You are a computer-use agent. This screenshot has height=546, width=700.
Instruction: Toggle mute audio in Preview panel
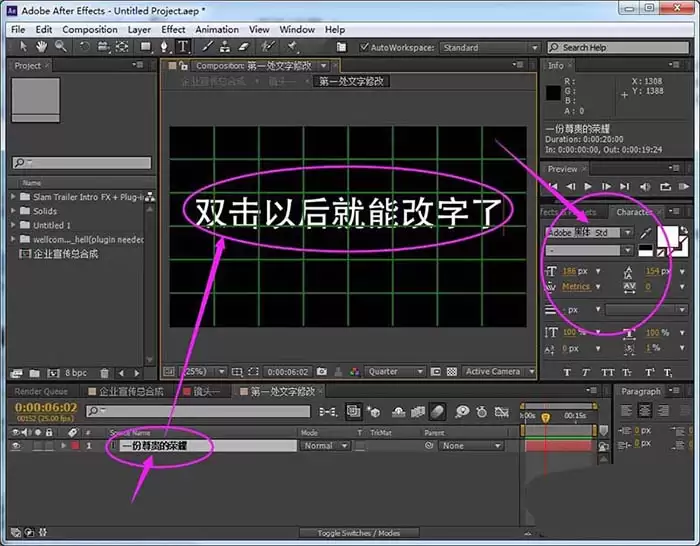645,187
